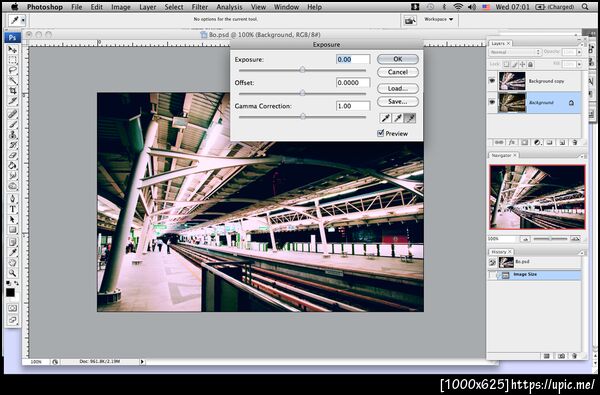The width and height of the screenshot is (600, 395).
Task: Open the Workspace dropdown
Action: tap(439, 19)
